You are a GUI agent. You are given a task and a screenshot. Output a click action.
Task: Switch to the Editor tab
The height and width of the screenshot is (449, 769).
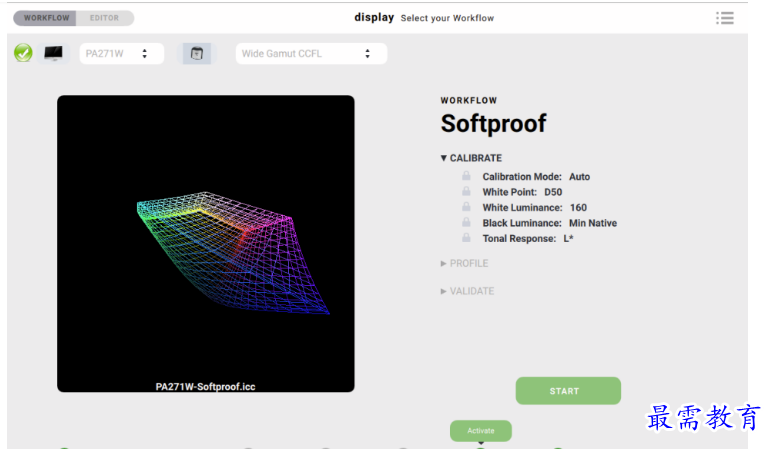click(x=104, y=18)
